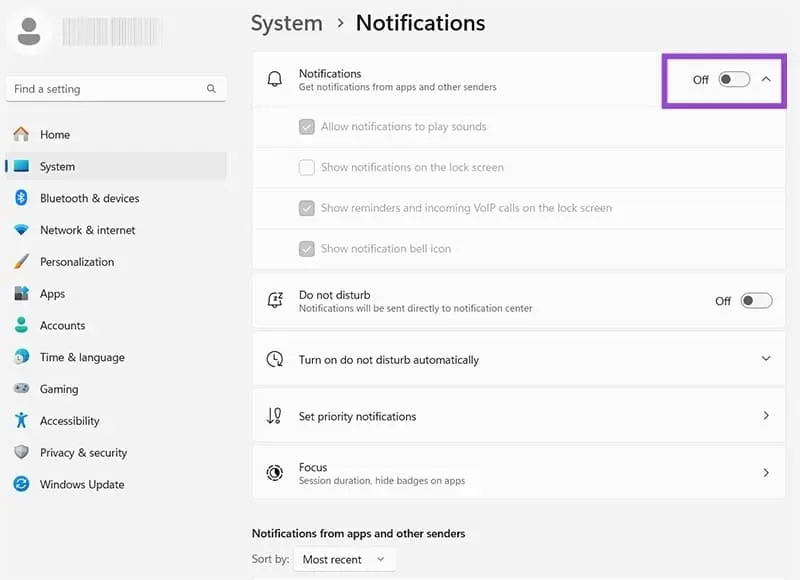Screen dimensions: 800x580
Task: Open Set priority notifications arrow
Action: (x=766, y=416)
